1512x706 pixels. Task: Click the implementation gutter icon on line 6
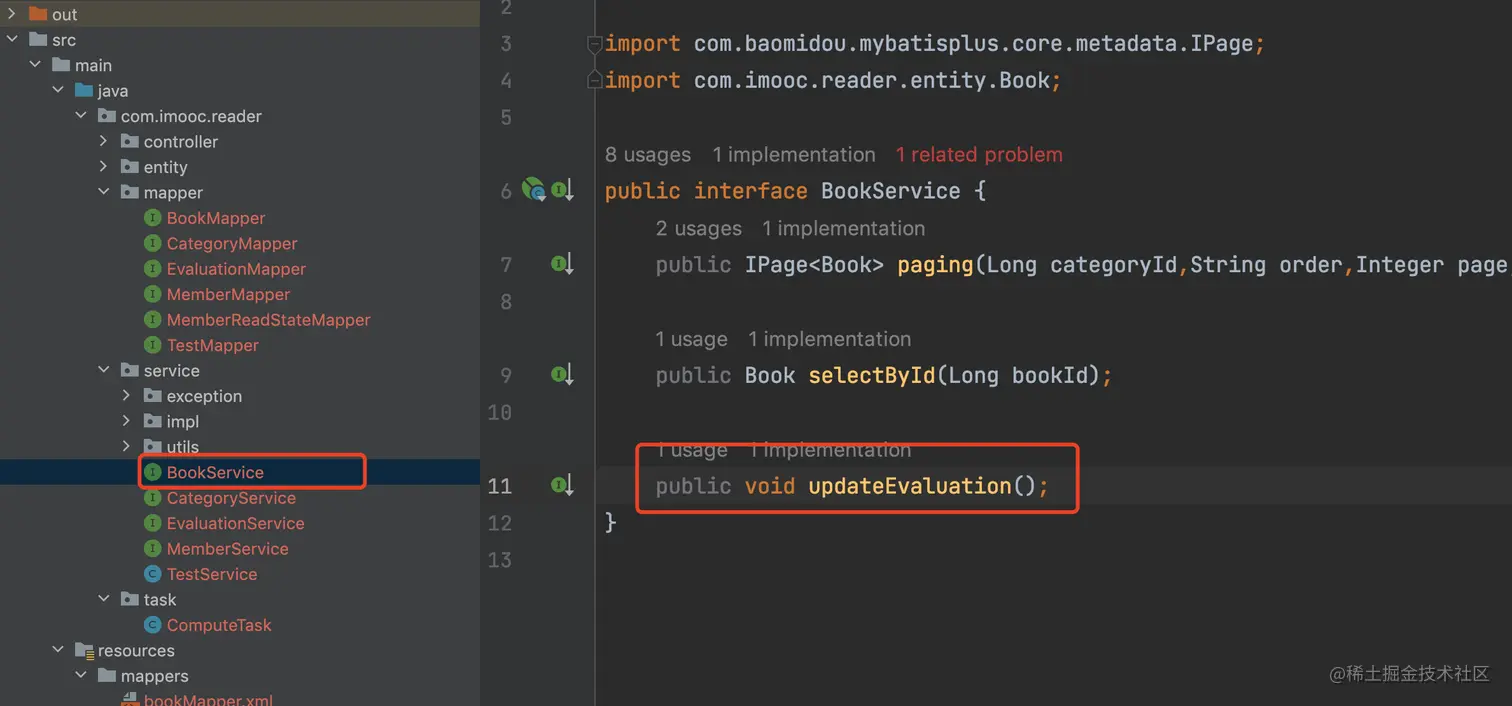click(563, 190)
